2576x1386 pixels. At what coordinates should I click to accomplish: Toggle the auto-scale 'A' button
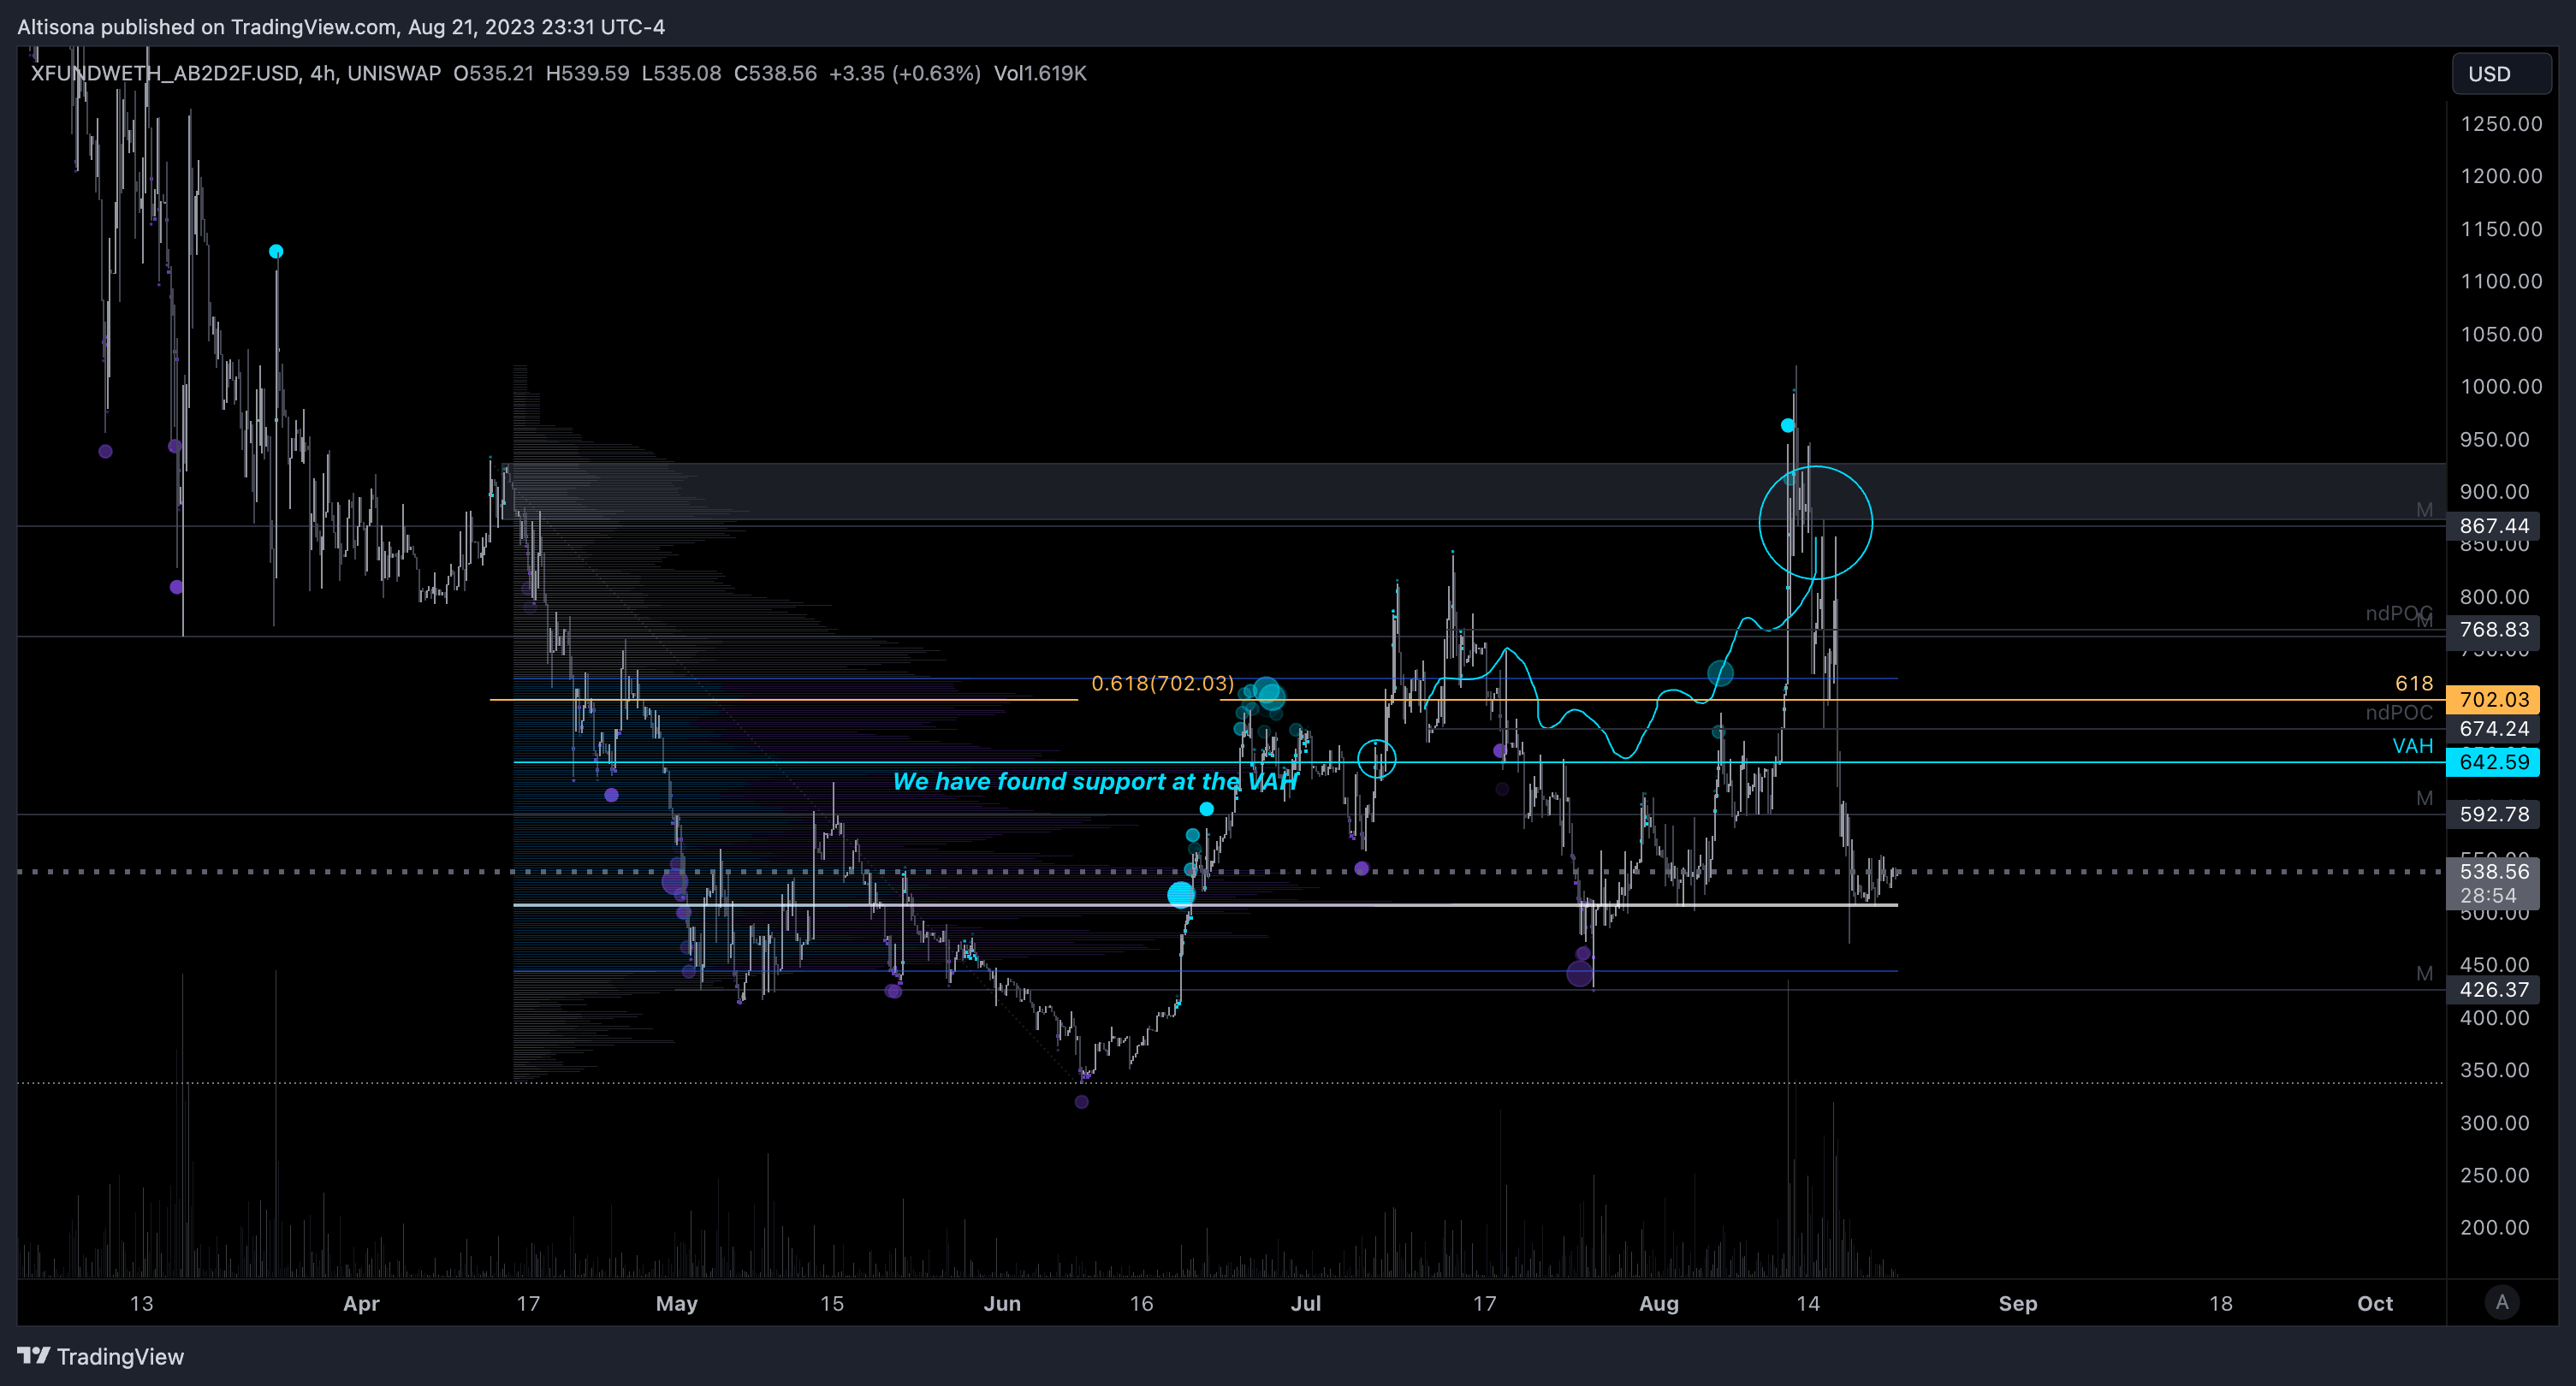(2502, 1302)
